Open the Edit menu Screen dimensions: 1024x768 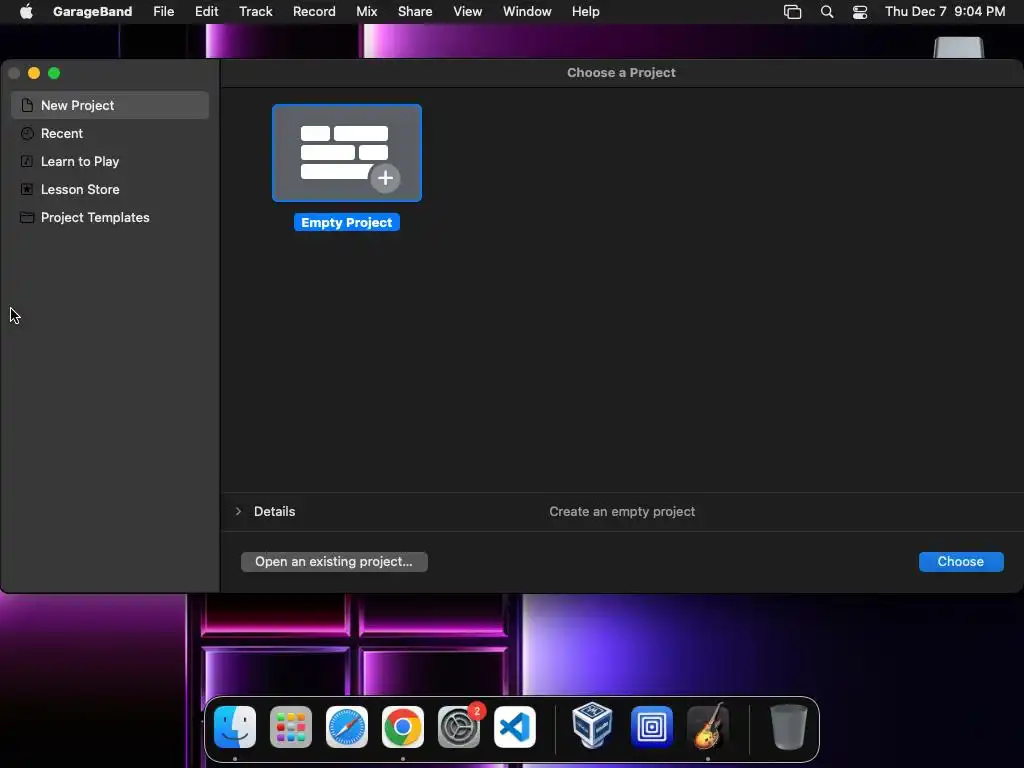[206, 12]
